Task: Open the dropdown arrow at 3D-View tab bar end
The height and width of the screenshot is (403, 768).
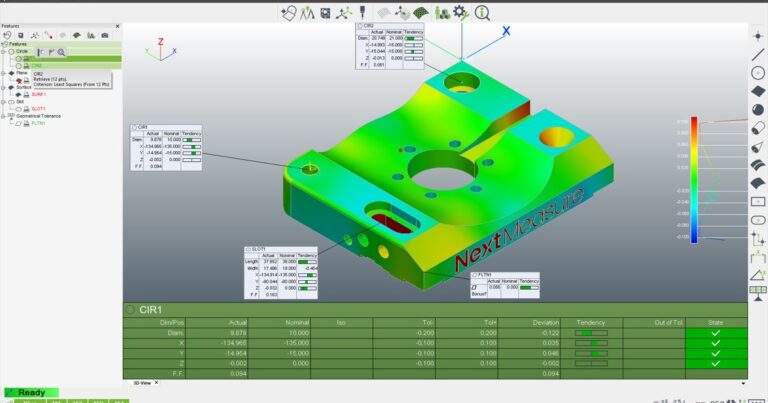Action: tap(743, 383)
